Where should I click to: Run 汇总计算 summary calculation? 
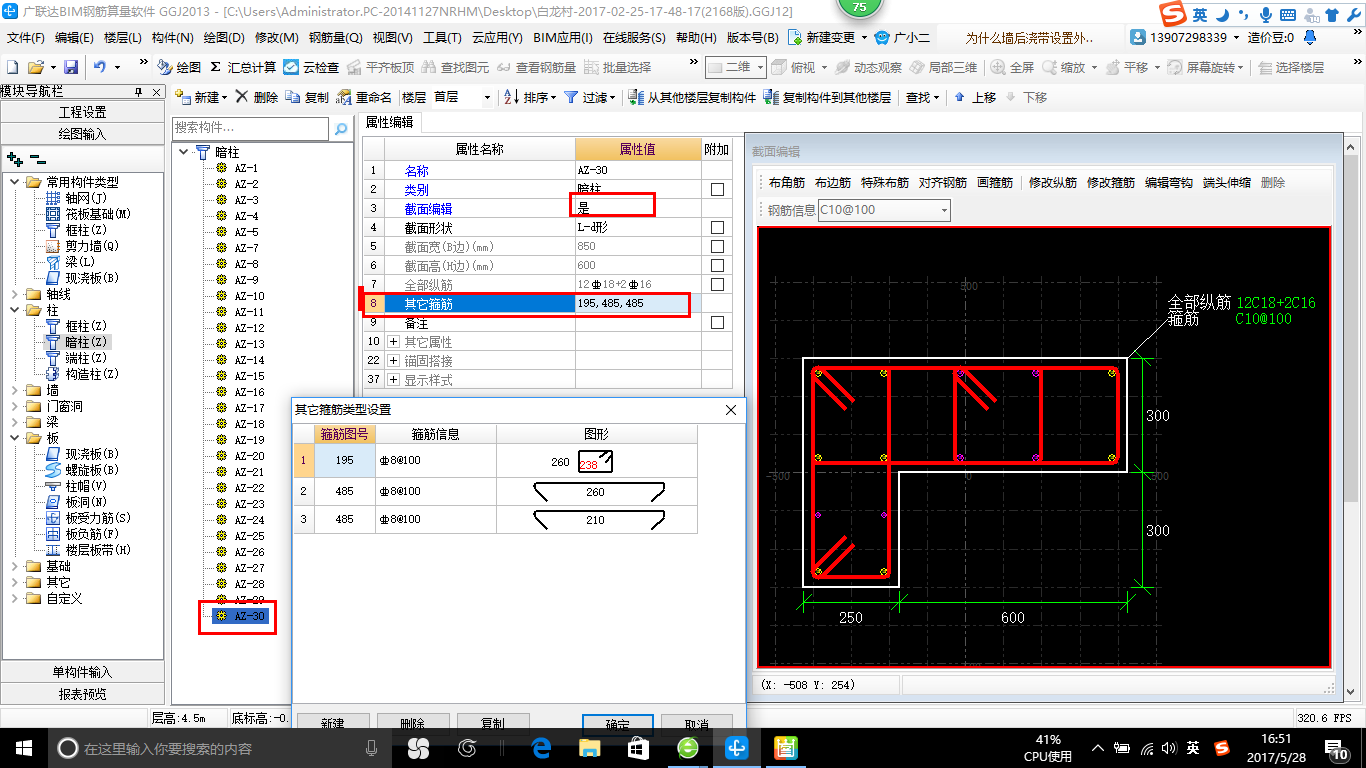pos(242,67)
